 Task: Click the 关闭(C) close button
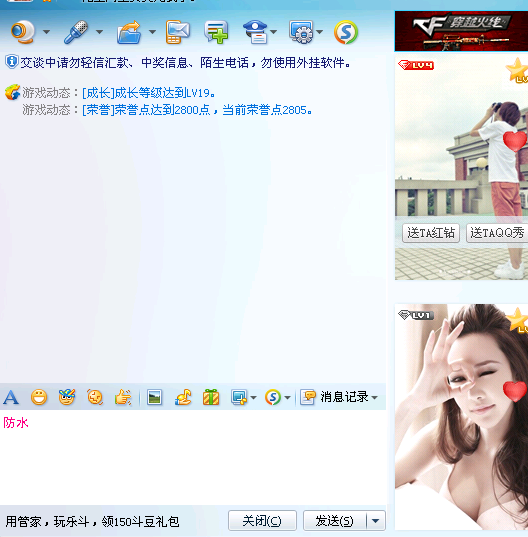point(262,521)
